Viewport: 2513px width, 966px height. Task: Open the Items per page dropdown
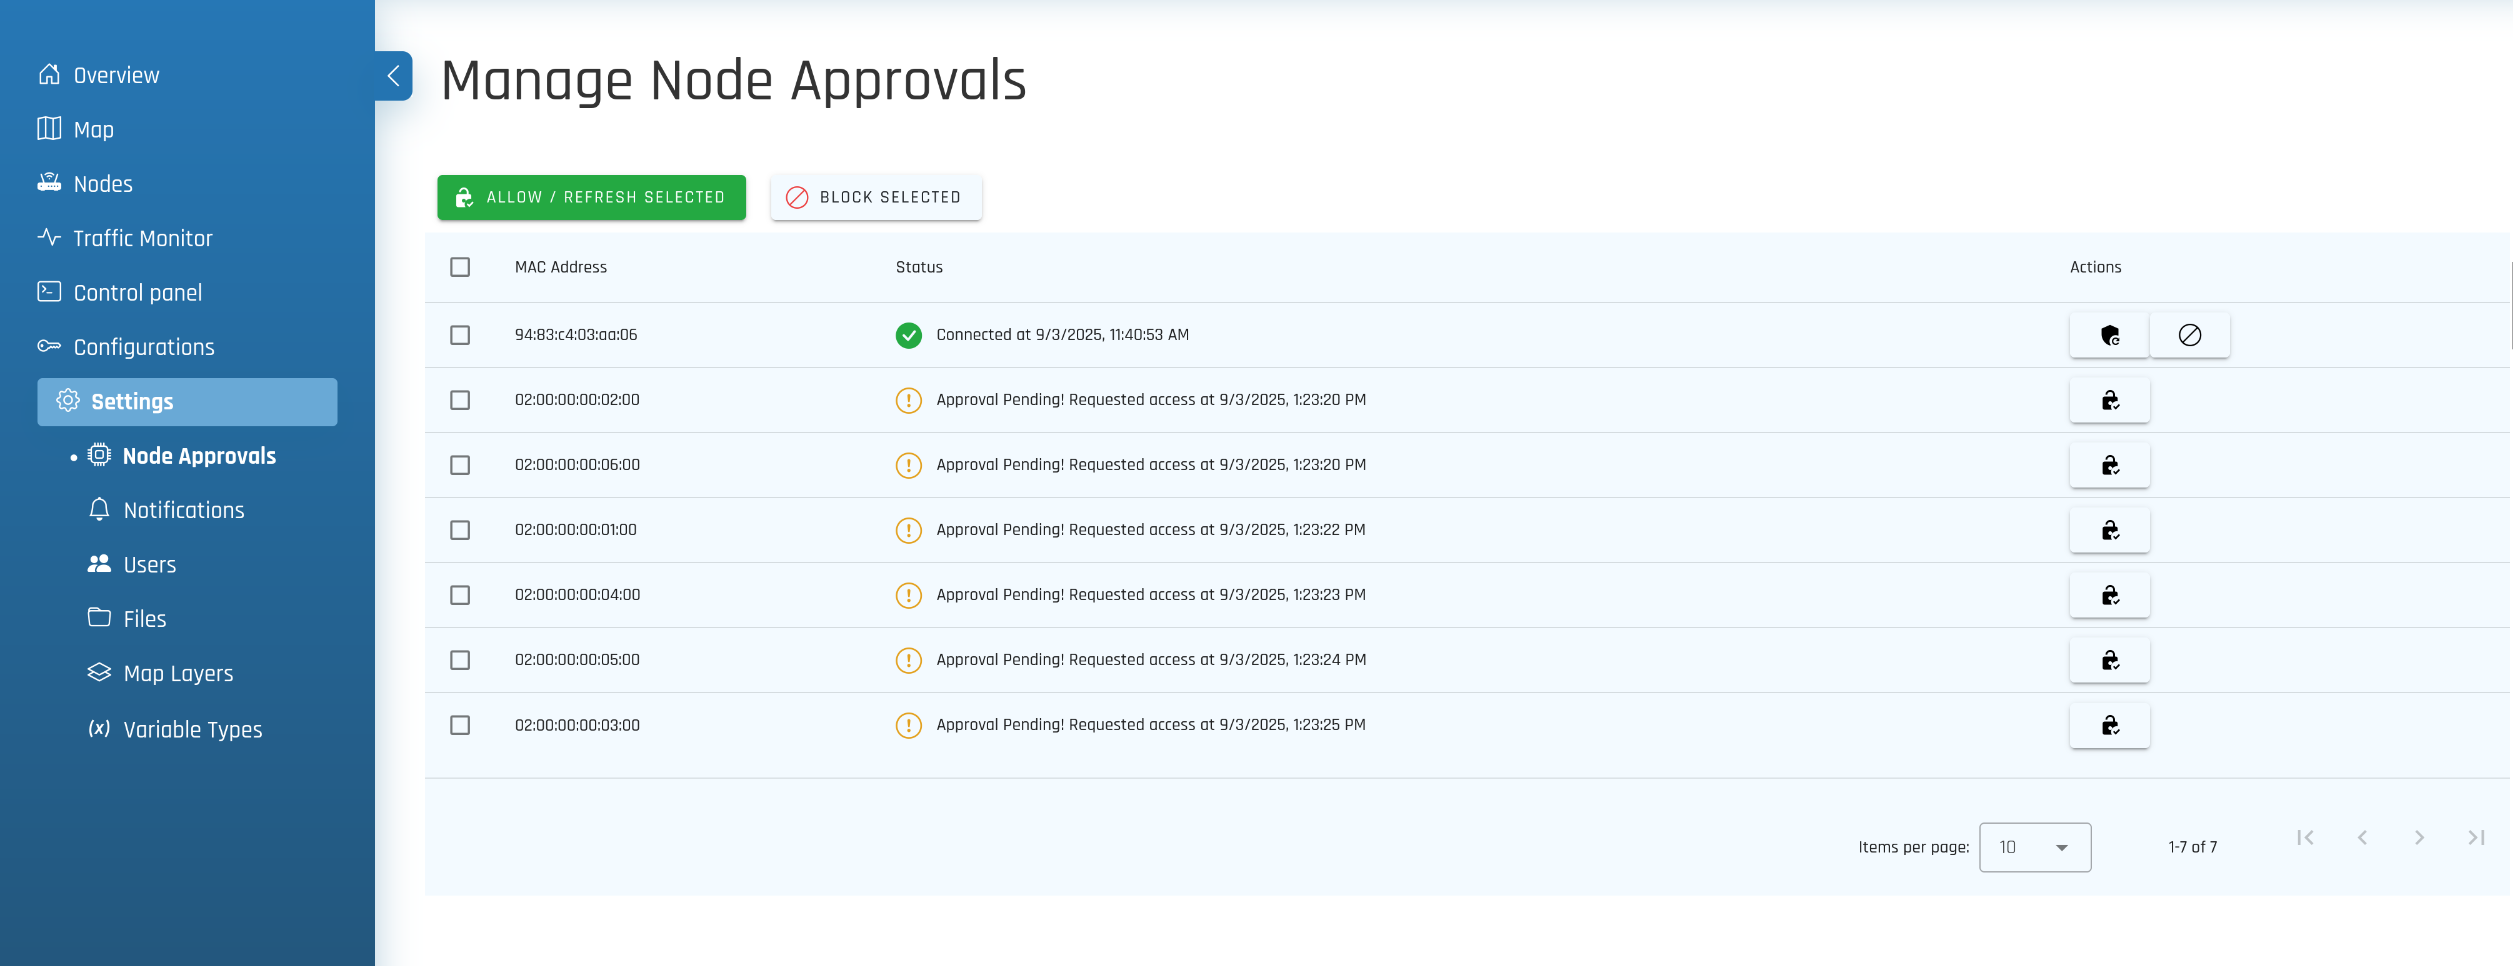point(2034,847)
